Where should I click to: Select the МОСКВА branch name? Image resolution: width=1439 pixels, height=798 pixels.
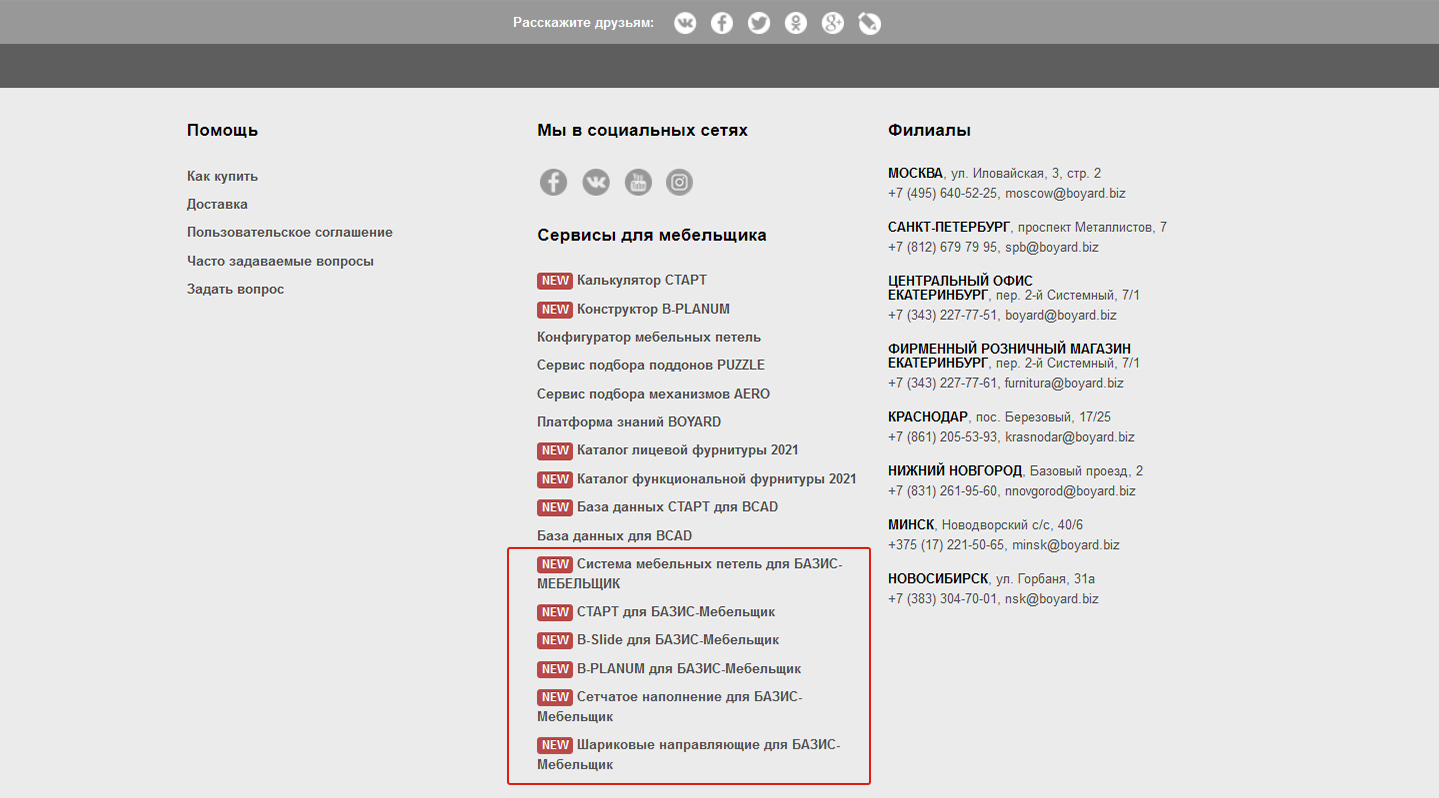tap(915, 173)
